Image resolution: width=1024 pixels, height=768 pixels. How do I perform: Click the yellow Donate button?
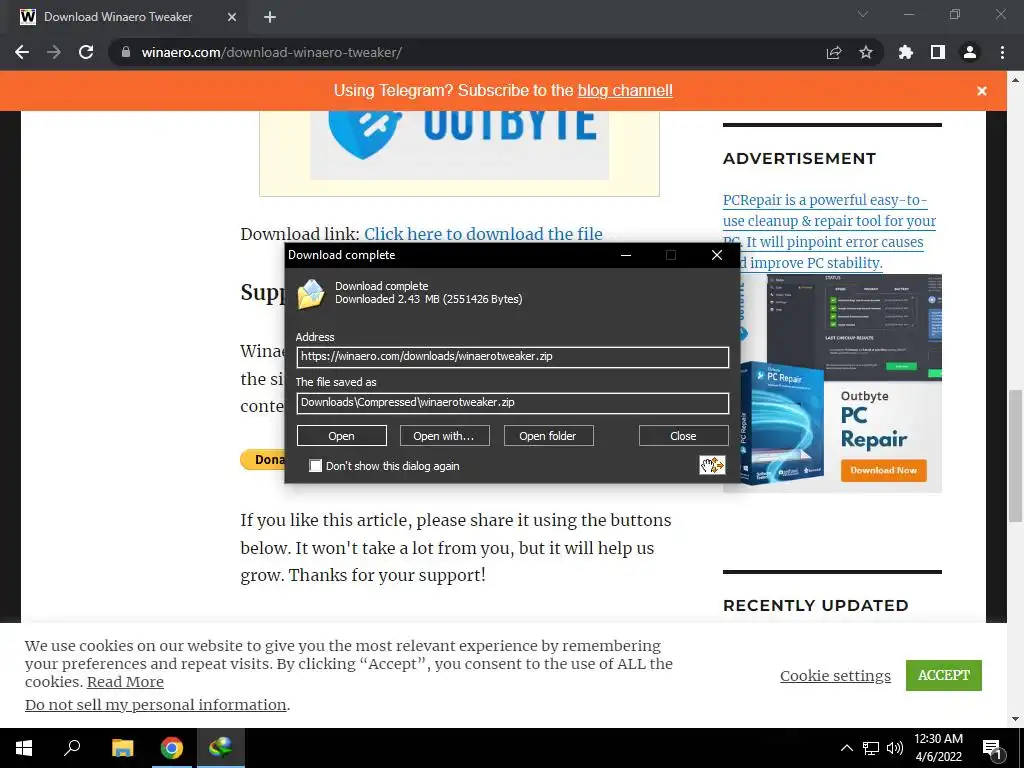click(x=263, y=460)
